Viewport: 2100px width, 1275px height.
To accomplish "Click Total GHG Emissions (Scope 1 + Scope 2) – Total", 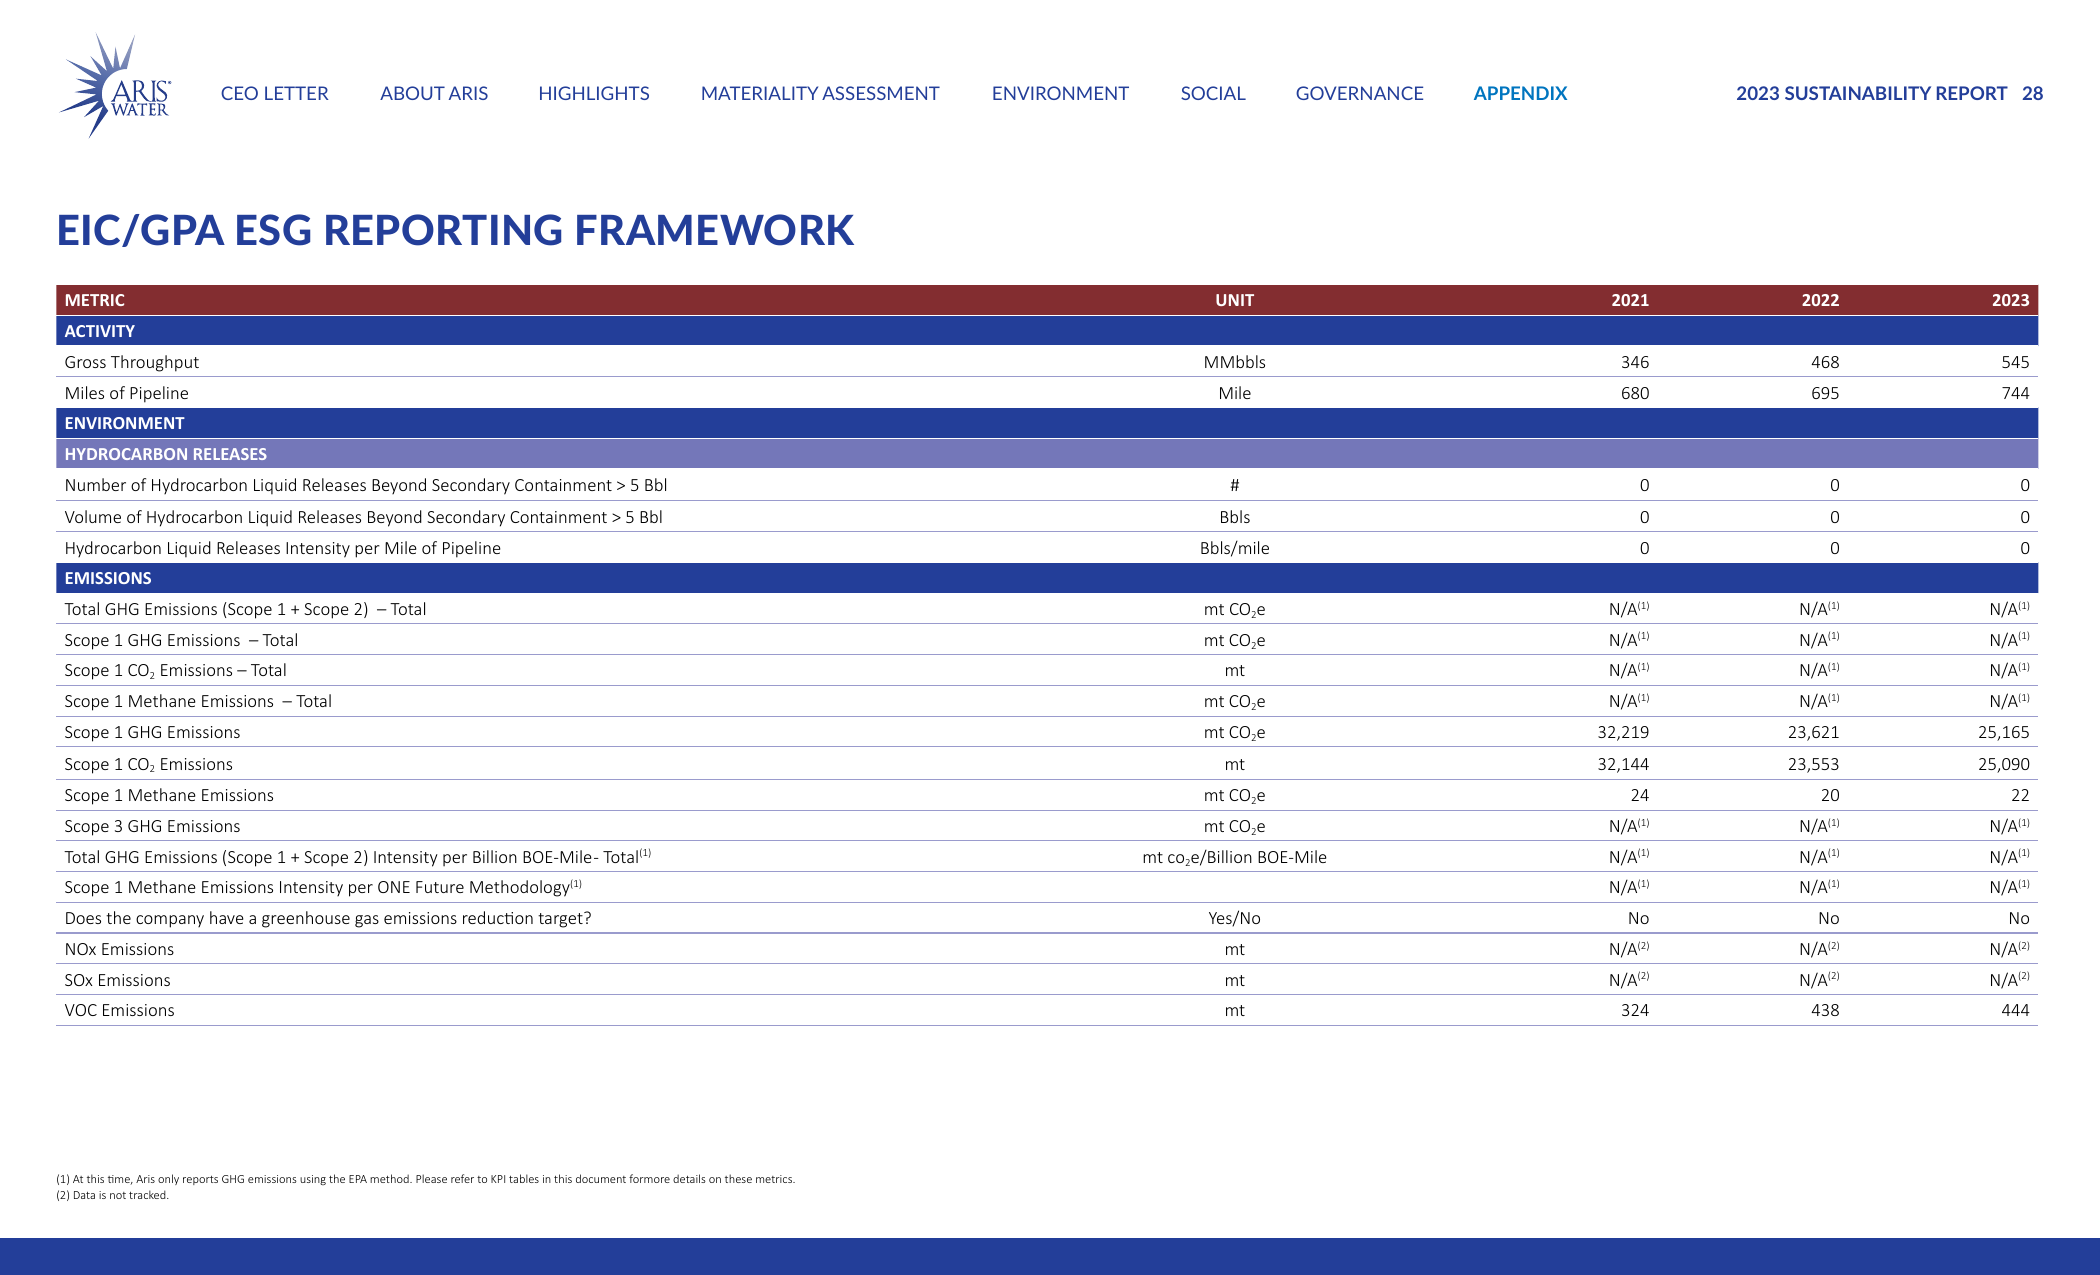I will click(x=245, y=609).
